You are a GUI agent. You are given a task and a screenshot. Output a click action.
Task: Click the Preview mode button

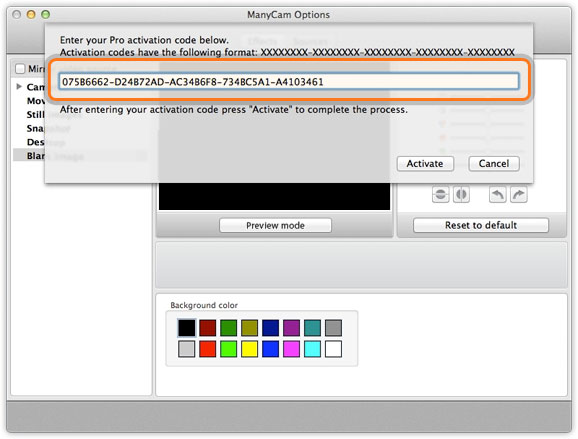(275, 225)
